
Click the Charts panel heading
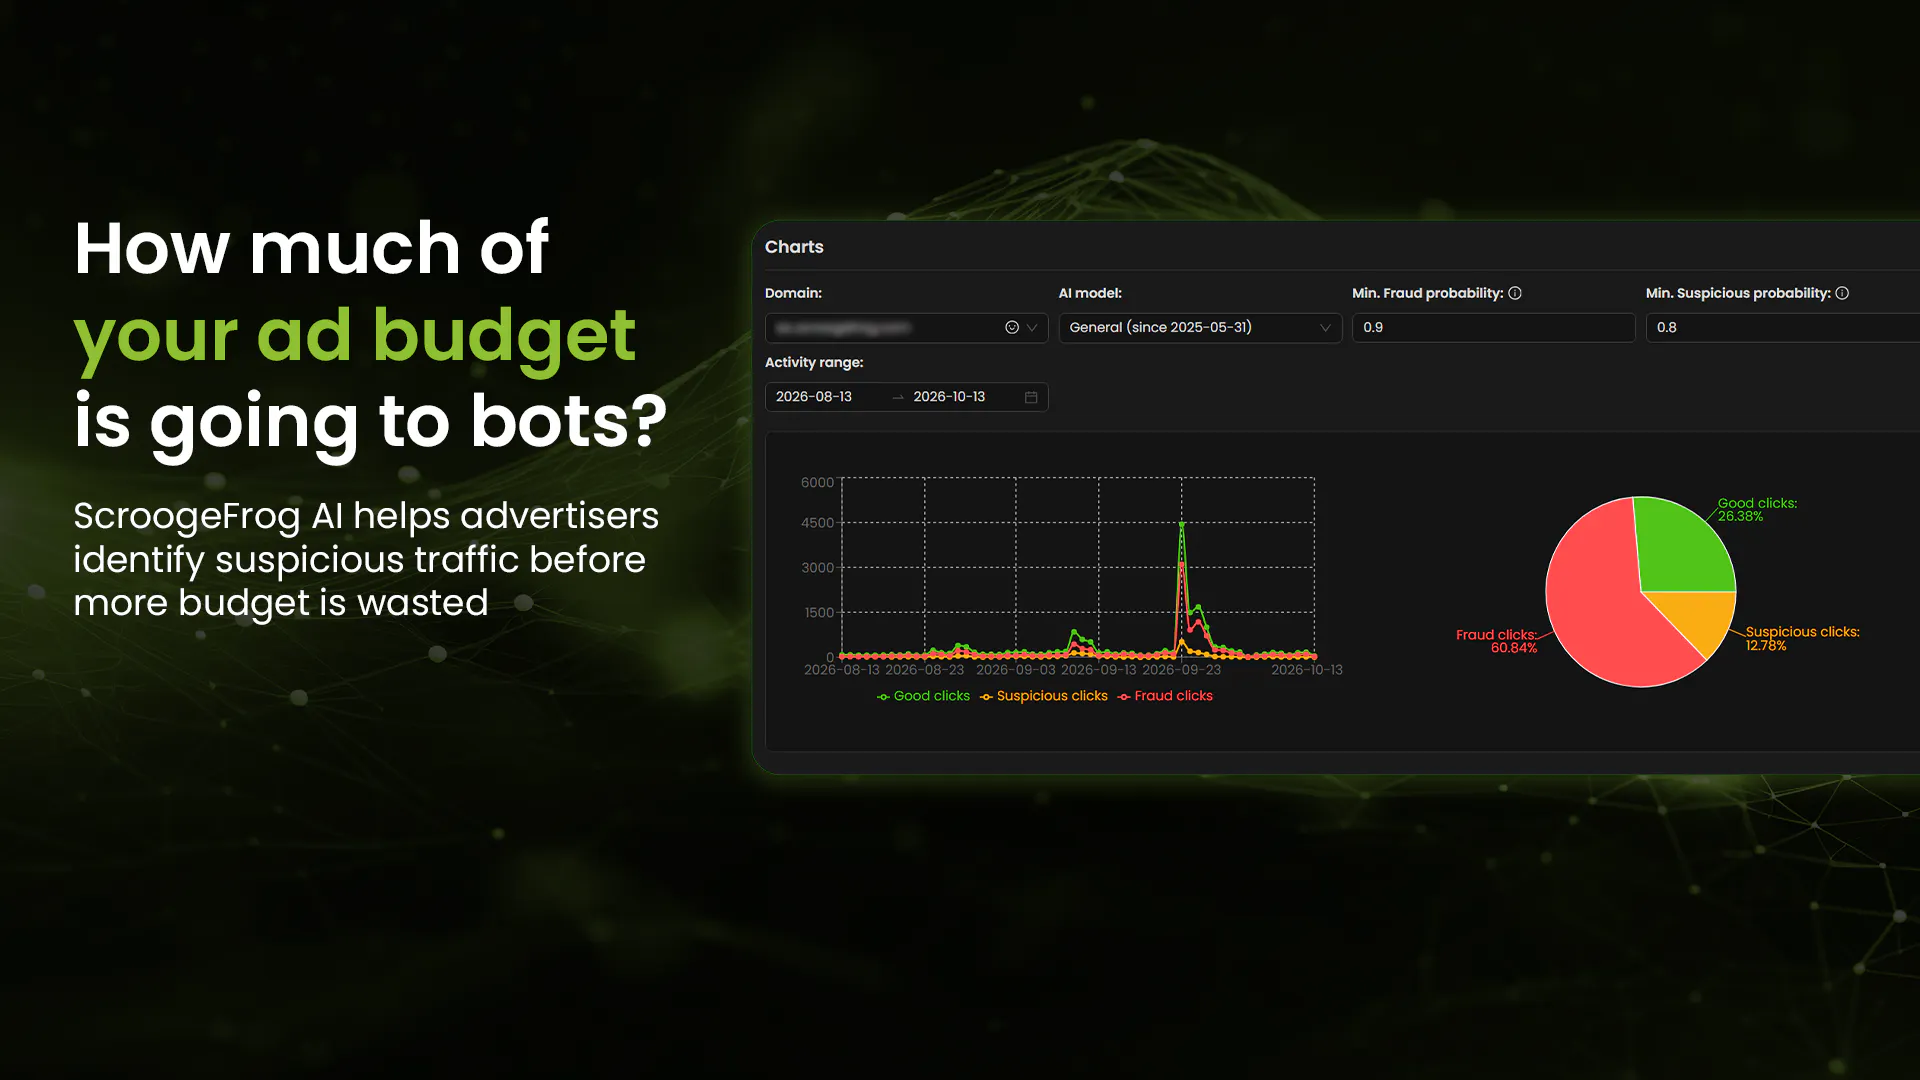[x=794, y=247]
